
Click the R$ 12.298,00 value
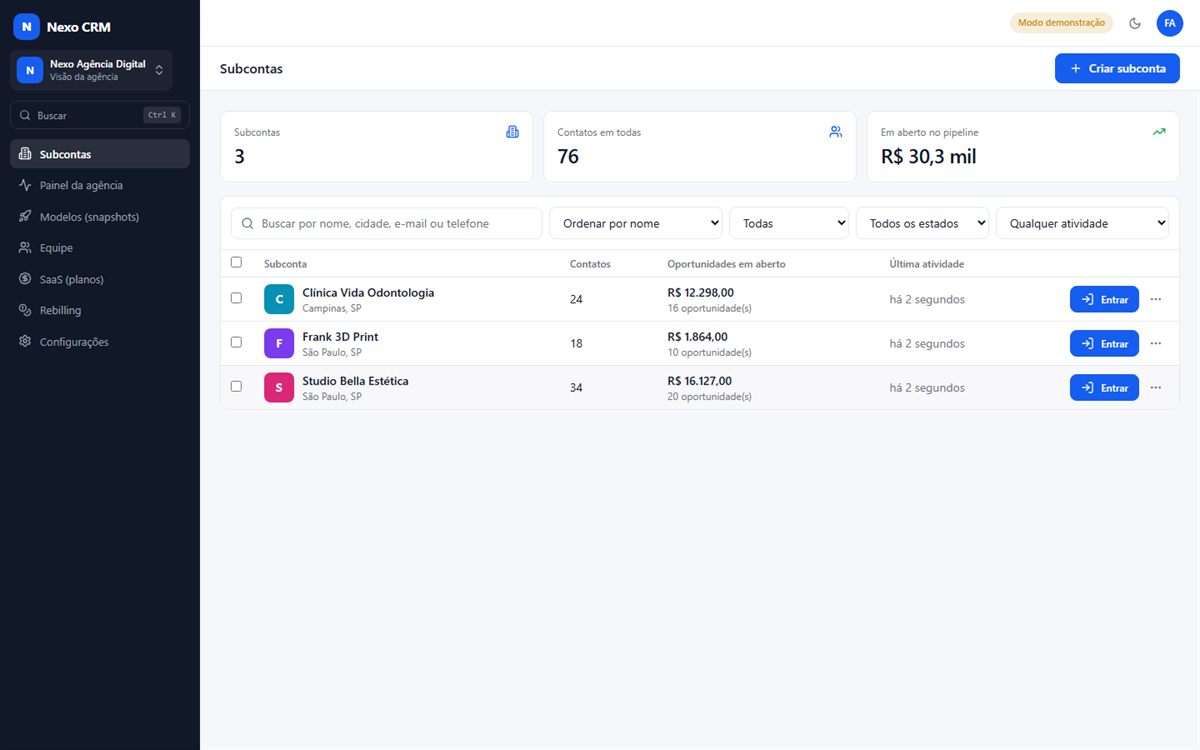click(700, 293)
